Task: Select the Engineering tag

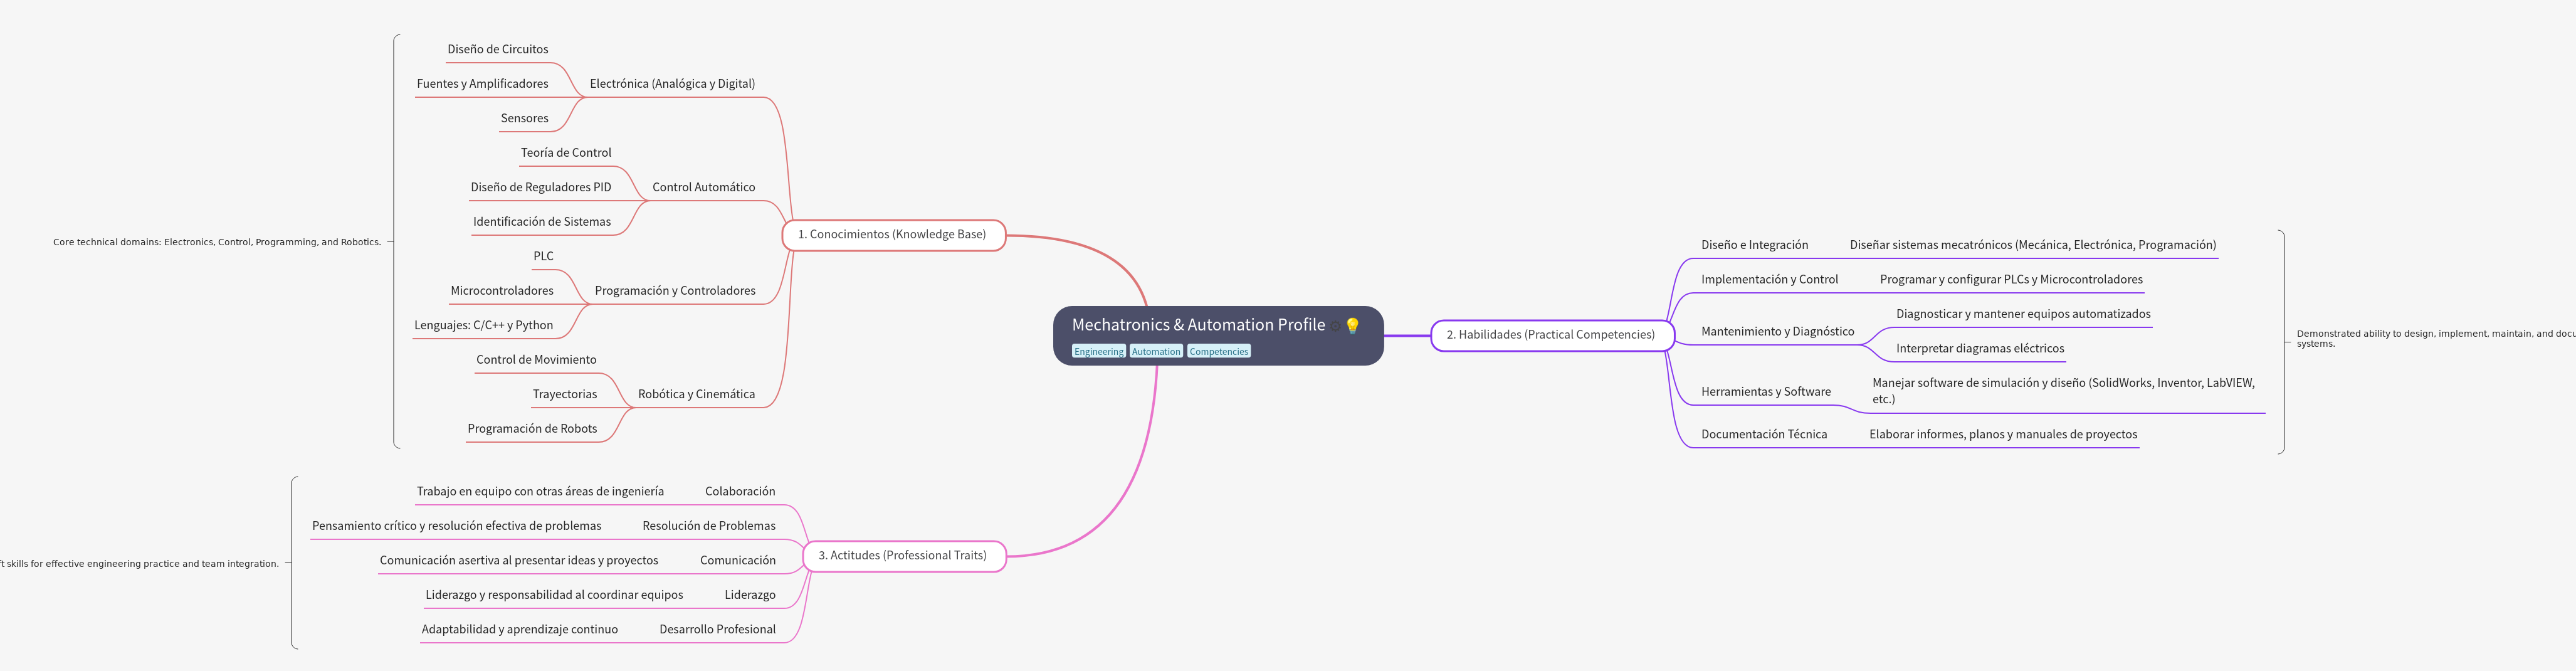Action: 1098,352
